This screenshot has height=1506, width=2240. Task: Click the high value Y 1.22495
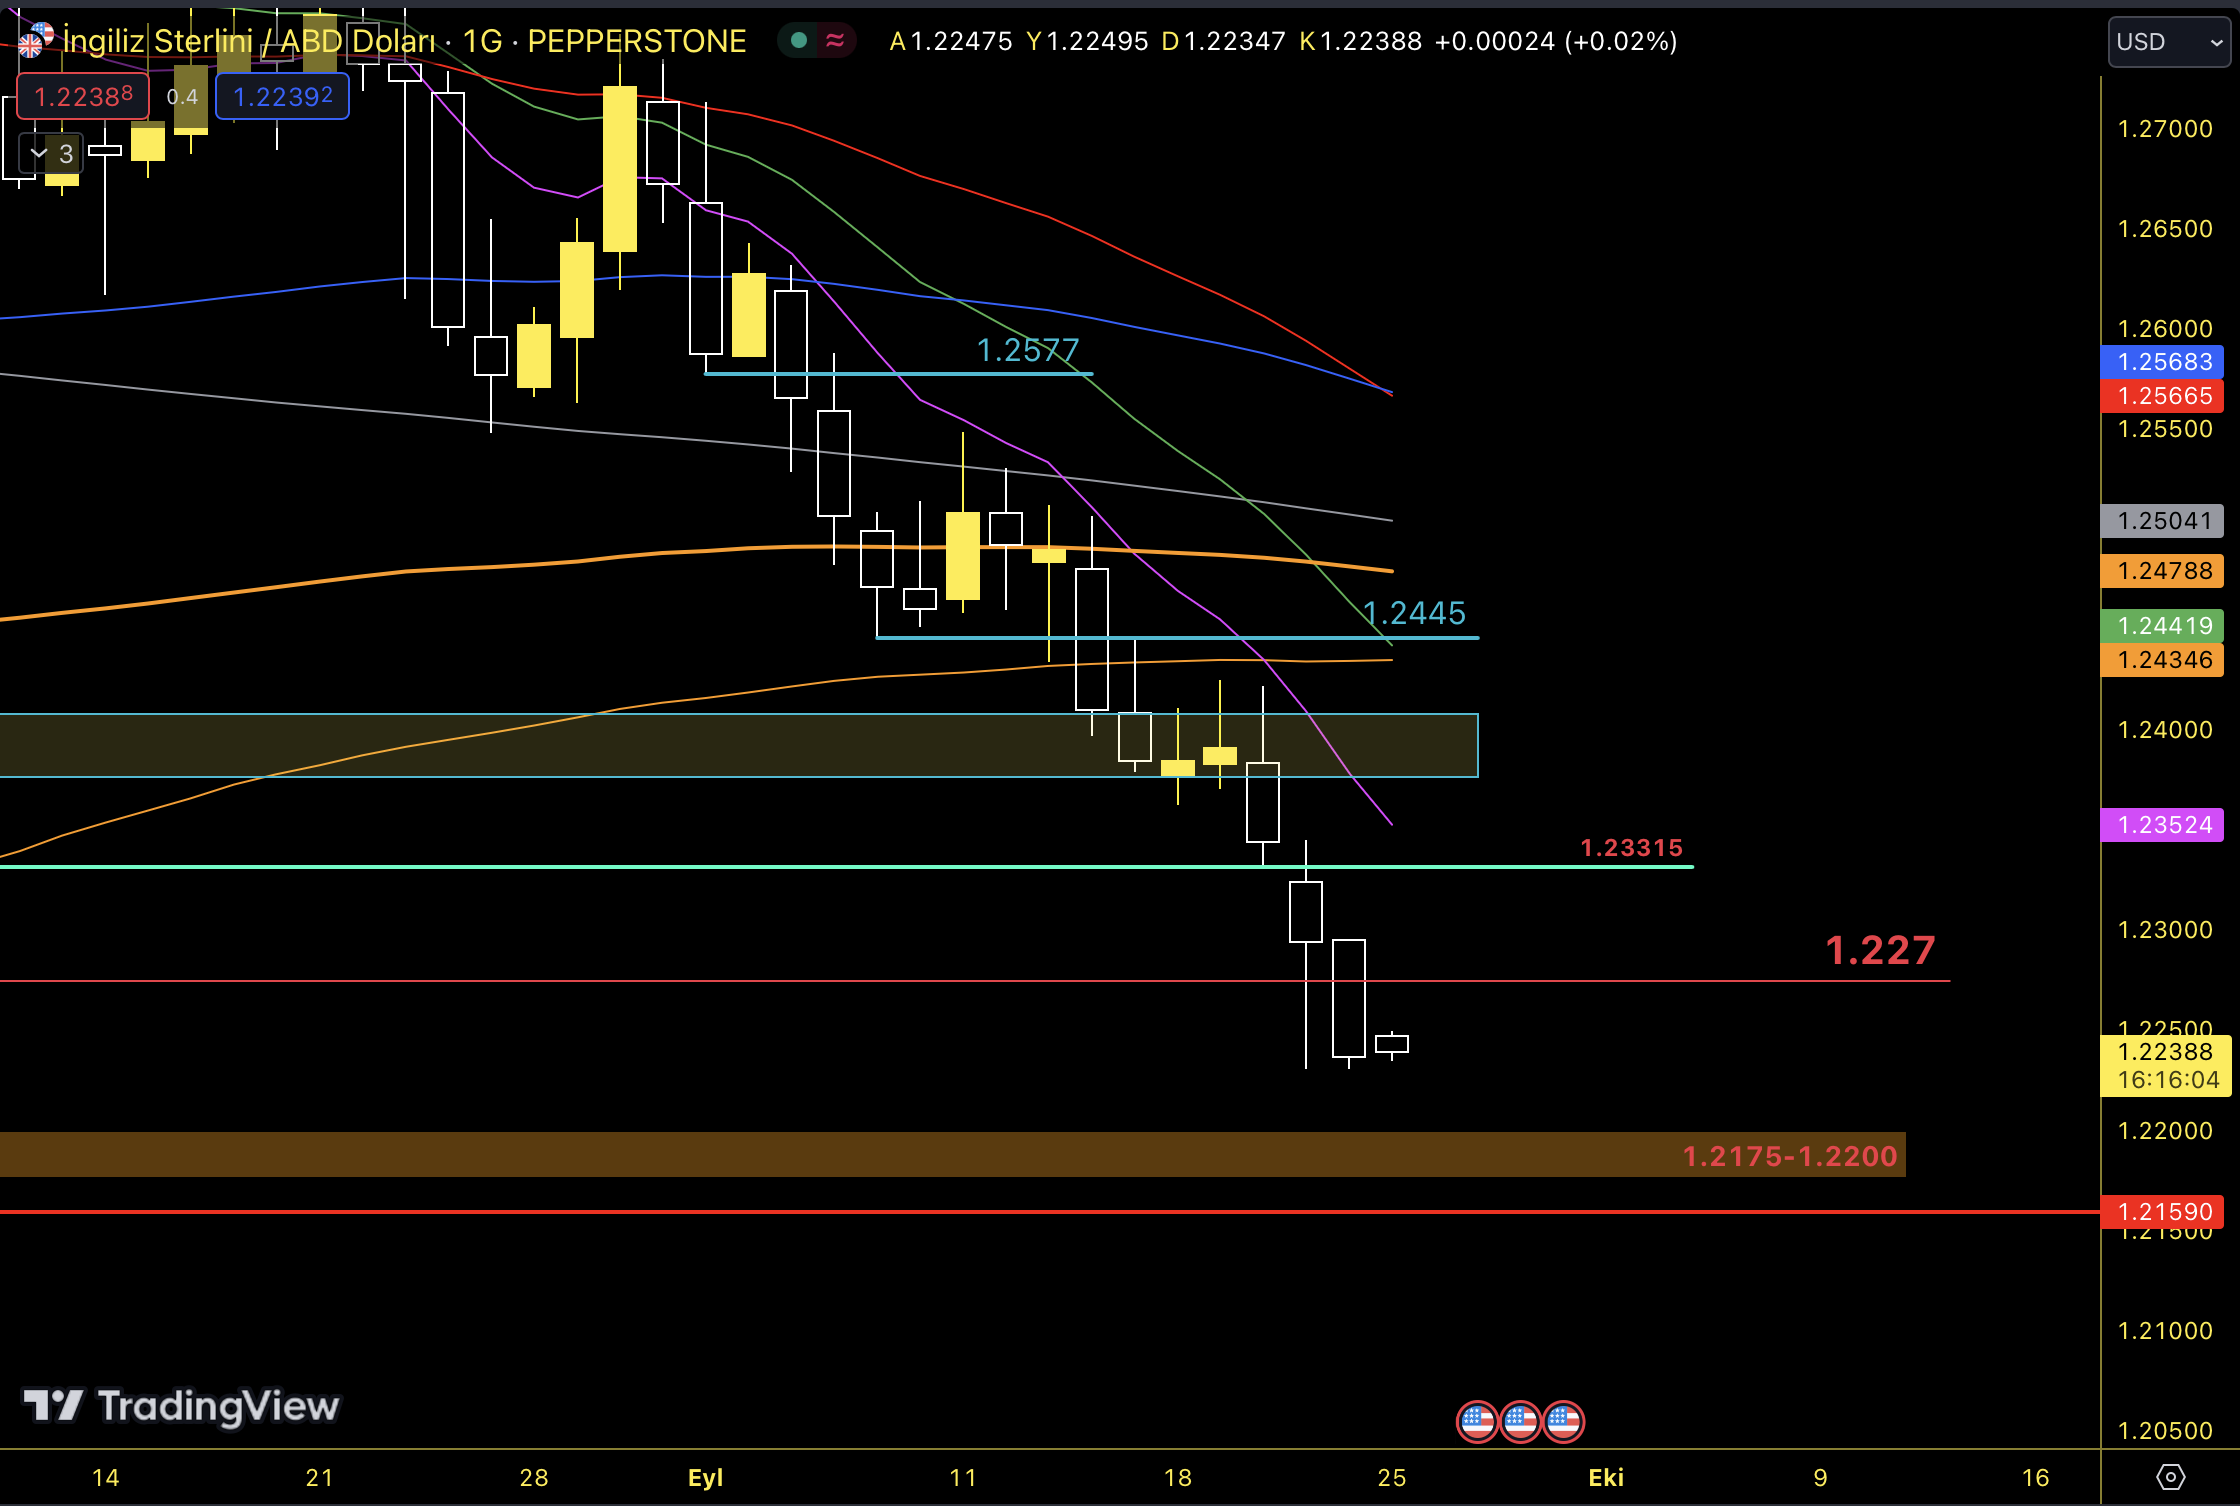(x=1087, y=41)
